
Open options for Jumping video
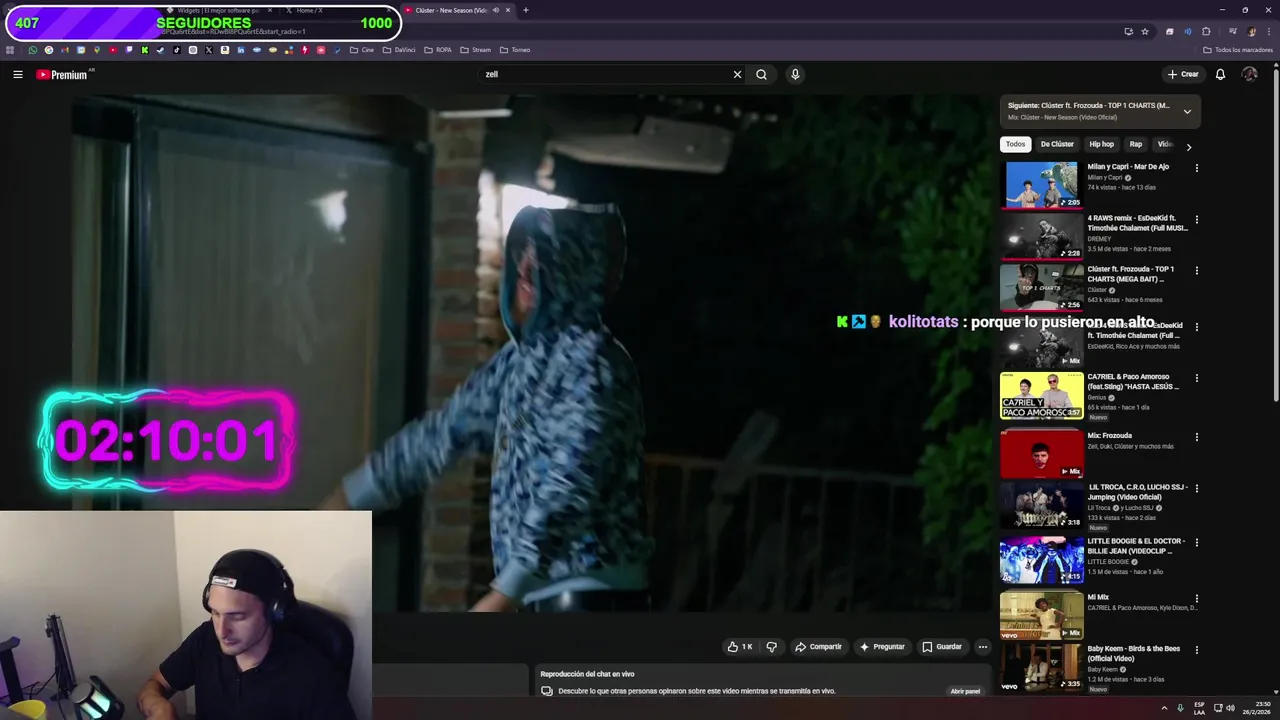click(1196, 488)
